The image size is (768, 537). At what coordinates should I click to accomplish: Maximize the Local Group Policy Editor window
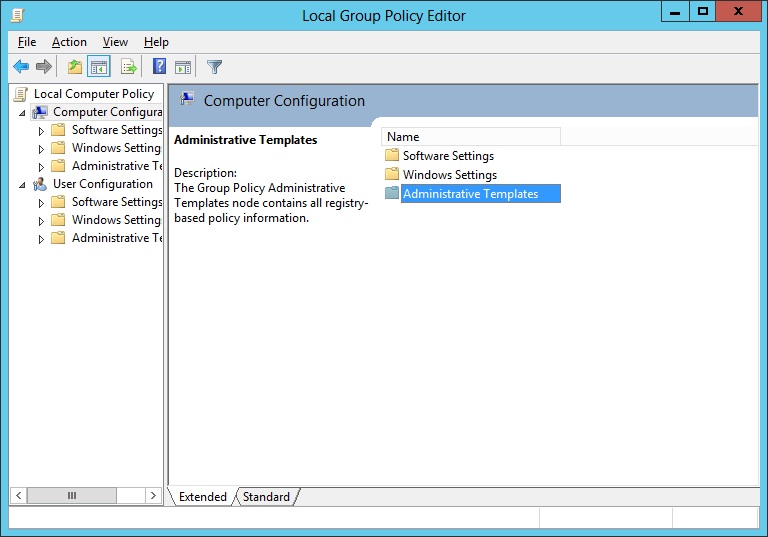tap(703, 11)
